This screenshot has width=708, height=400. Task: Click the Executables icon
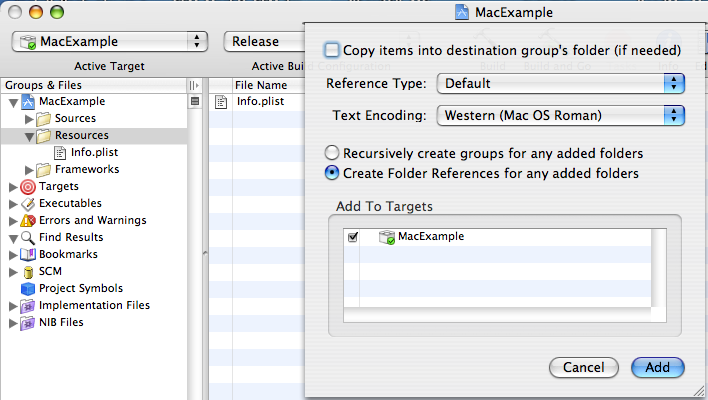click(x=28, y=204)
